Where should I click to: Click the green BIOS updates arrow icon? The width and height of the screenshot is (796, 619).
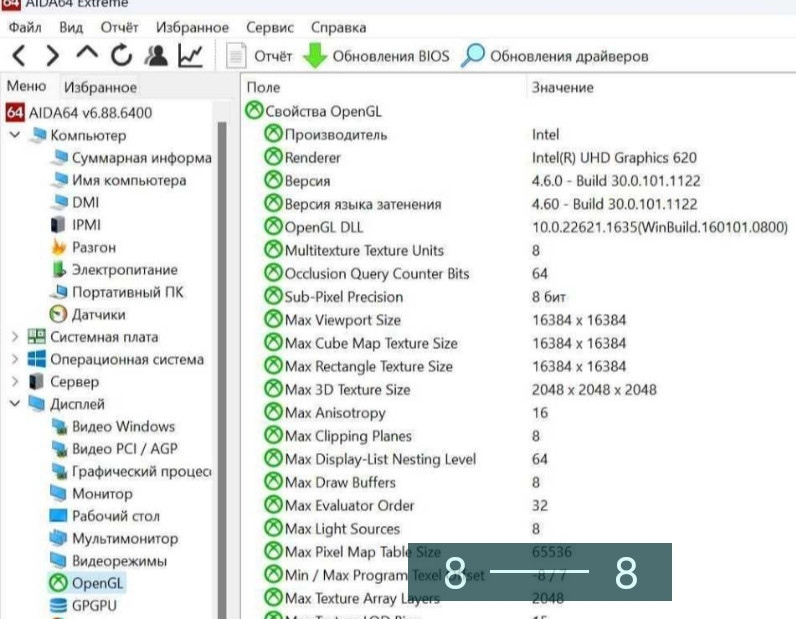click(x=315, y=56)
